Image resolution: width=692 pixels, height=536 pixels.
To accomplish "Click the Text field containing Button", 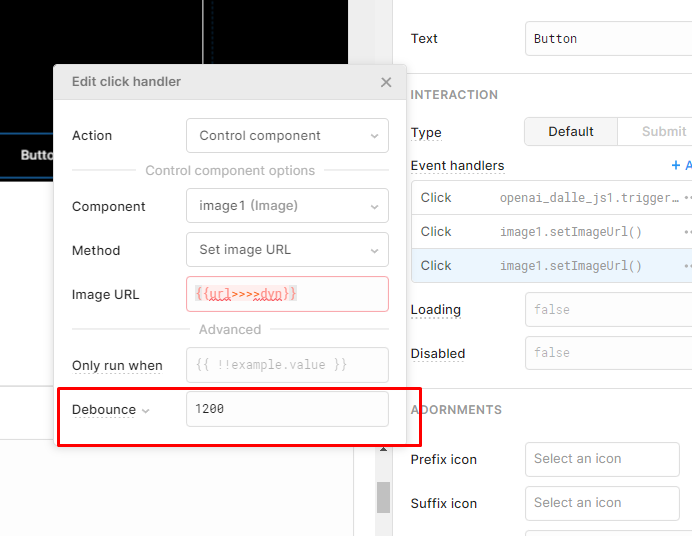I will [609, 39].
